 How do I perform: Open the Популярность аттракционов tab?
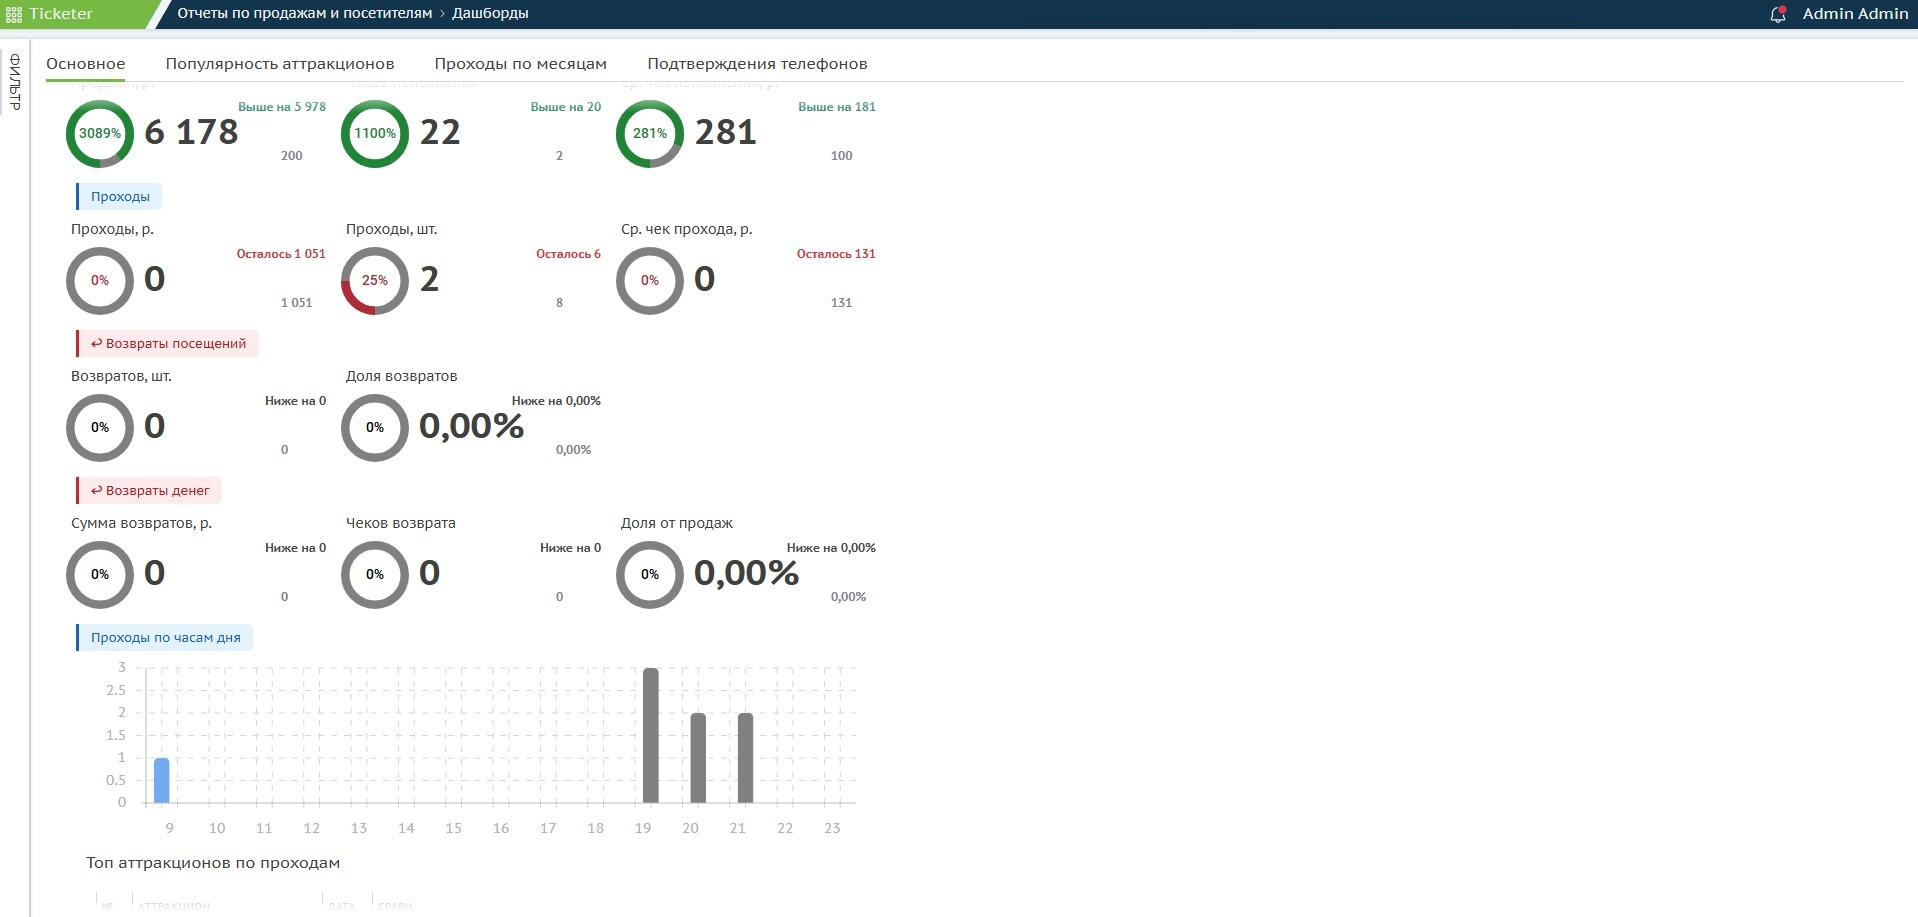(x=280, y=63)
